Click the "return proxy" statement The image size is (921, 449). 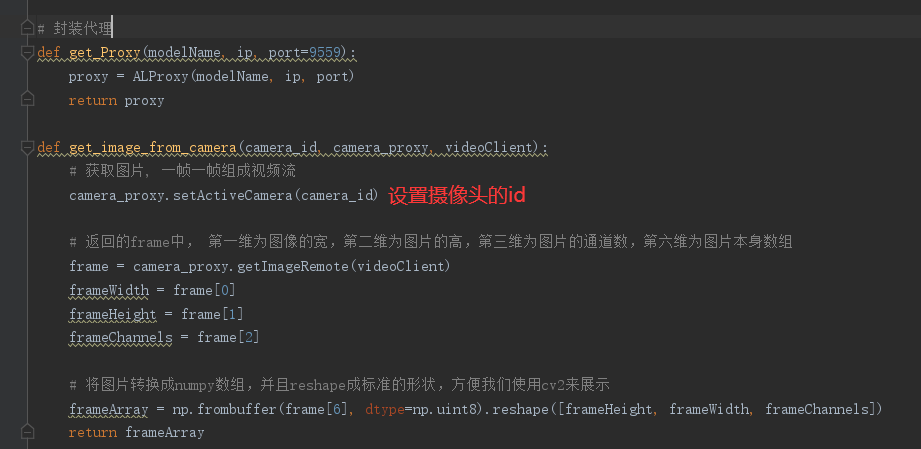pyautogui.click(x=116, y=100)
